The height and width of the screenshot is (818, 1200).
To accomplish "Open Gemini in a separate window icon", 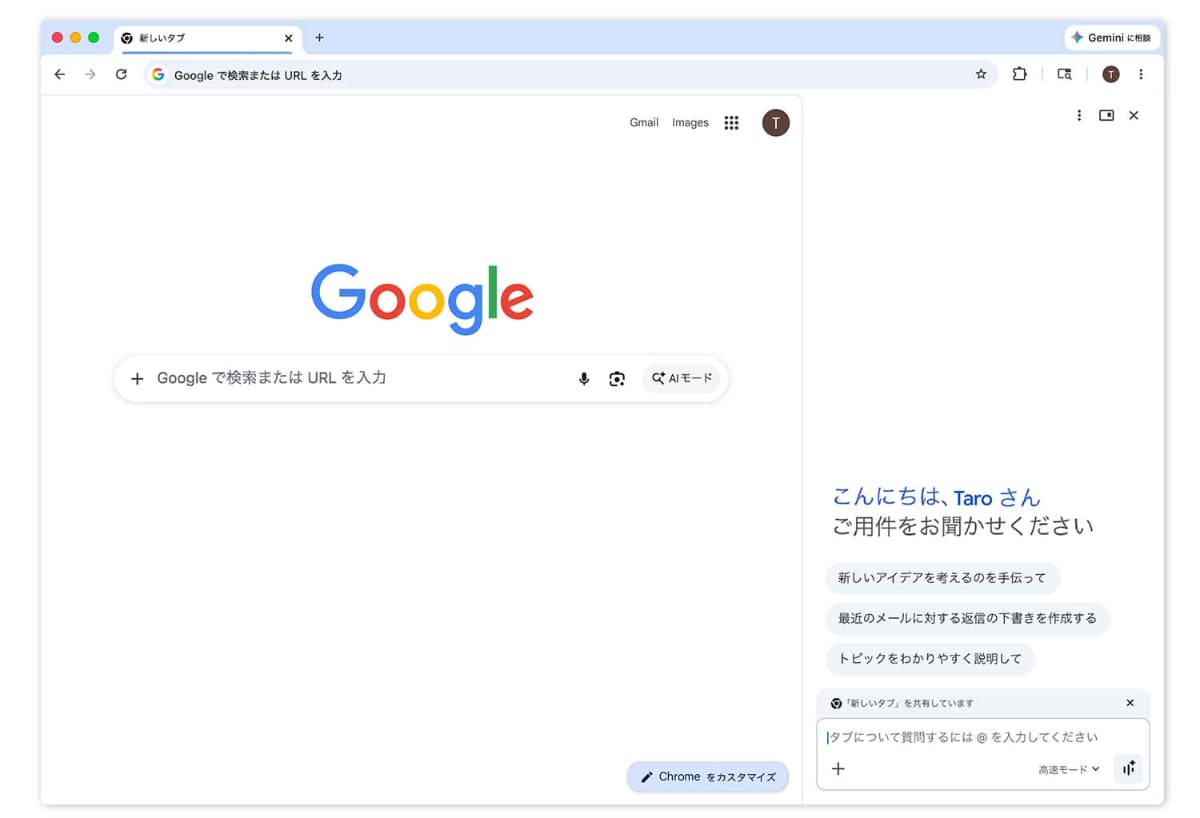I will coord(1106,115).
